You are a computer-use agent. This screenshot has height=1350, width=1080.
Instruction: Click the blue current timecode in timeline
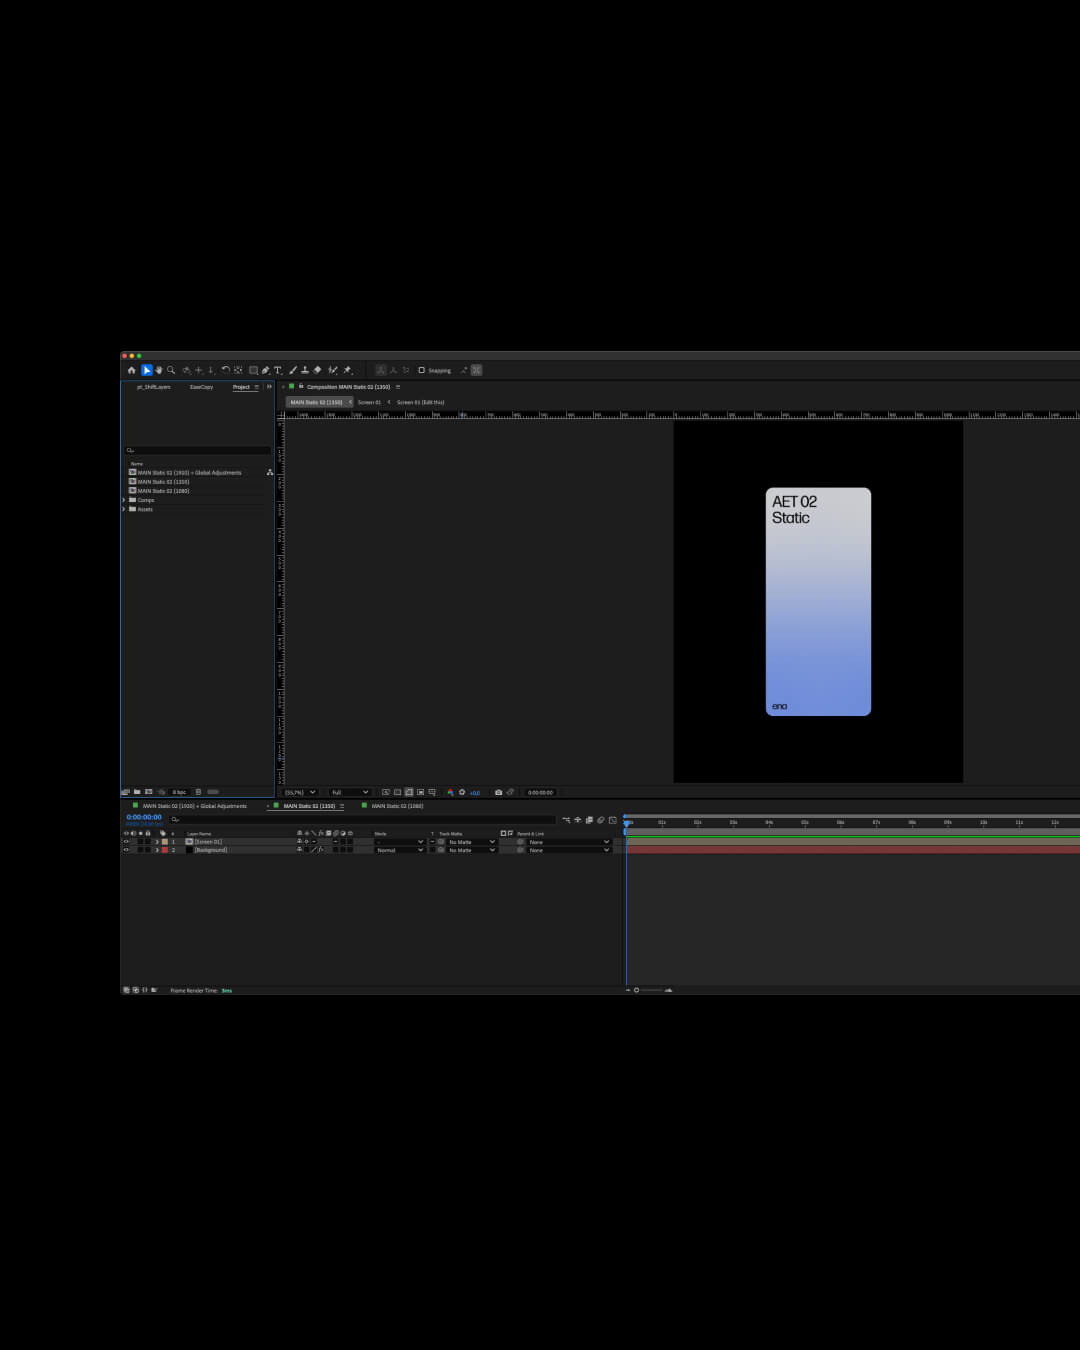pyautogui.click(x=144, y=817)
